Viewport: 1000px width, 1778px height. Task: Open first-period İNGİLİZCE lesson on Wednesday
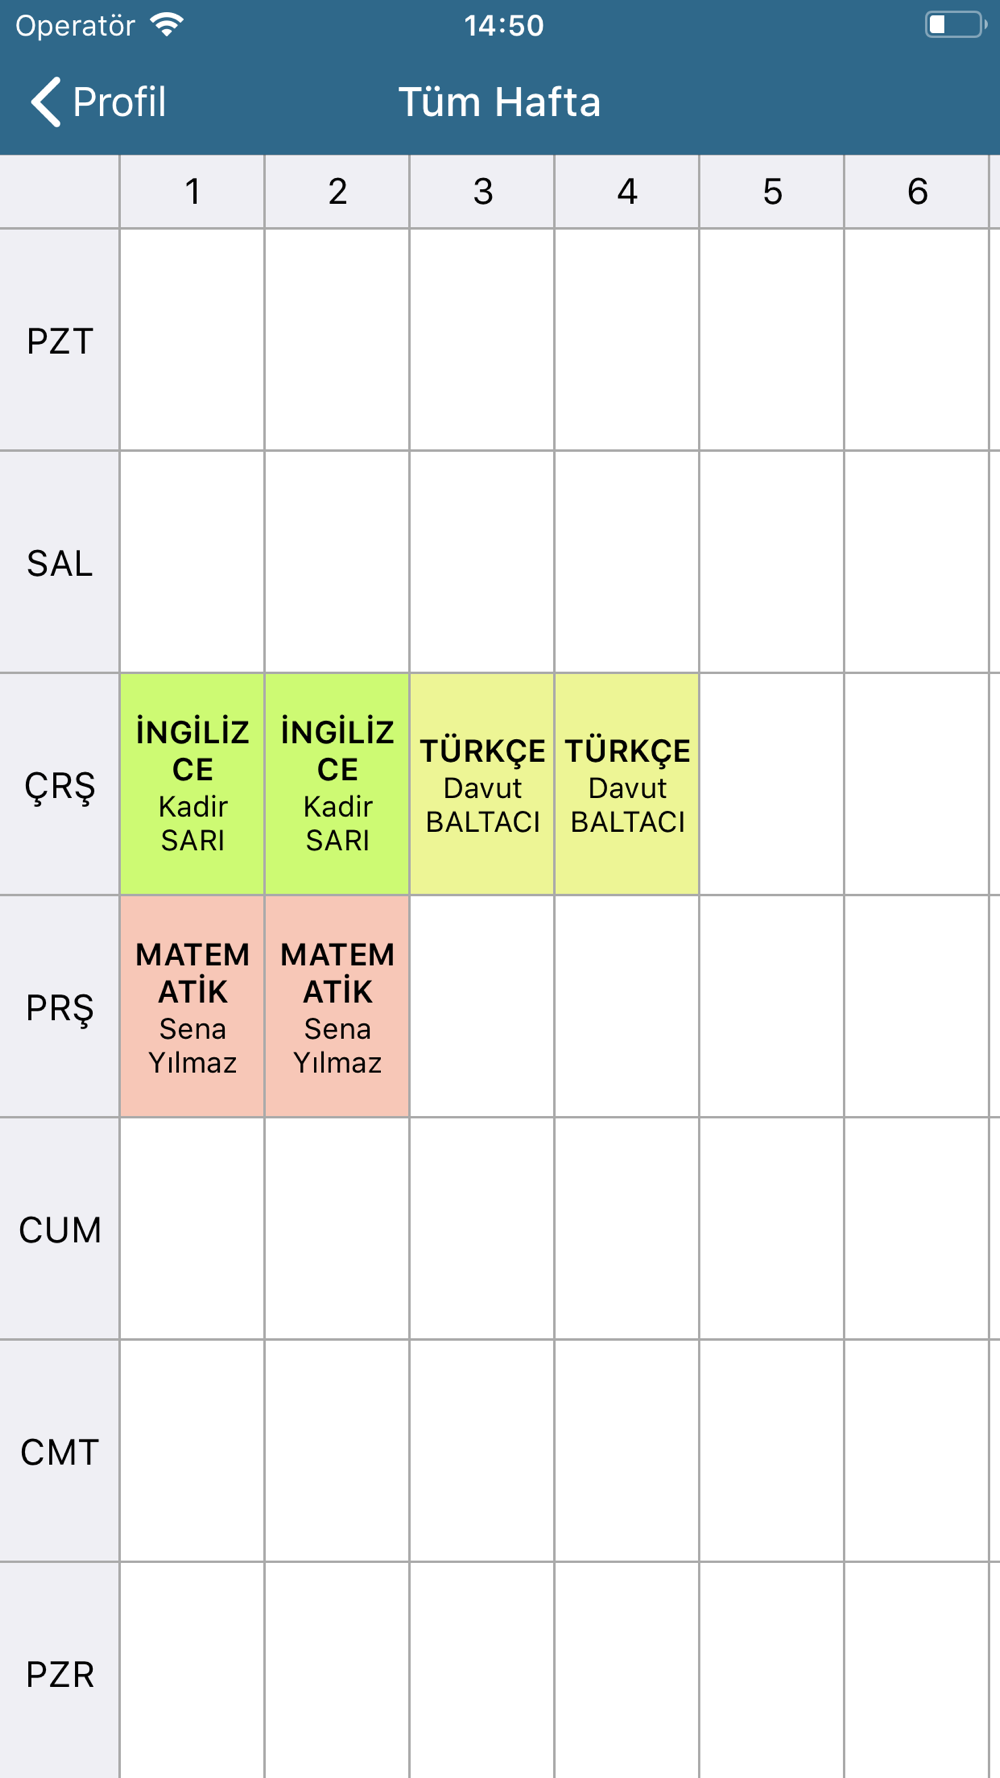[x=192, y=784]
